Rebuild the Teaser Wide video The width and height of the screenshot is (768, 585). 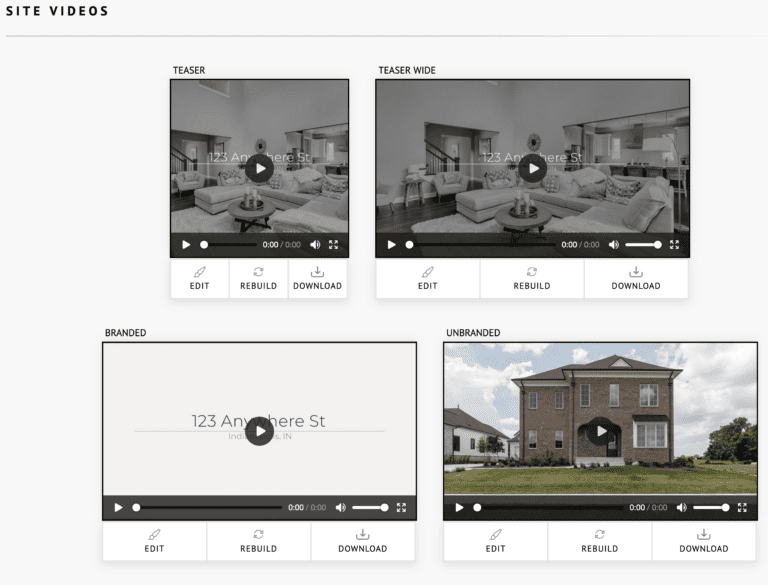pyautogui.click(x=532, y=278)
